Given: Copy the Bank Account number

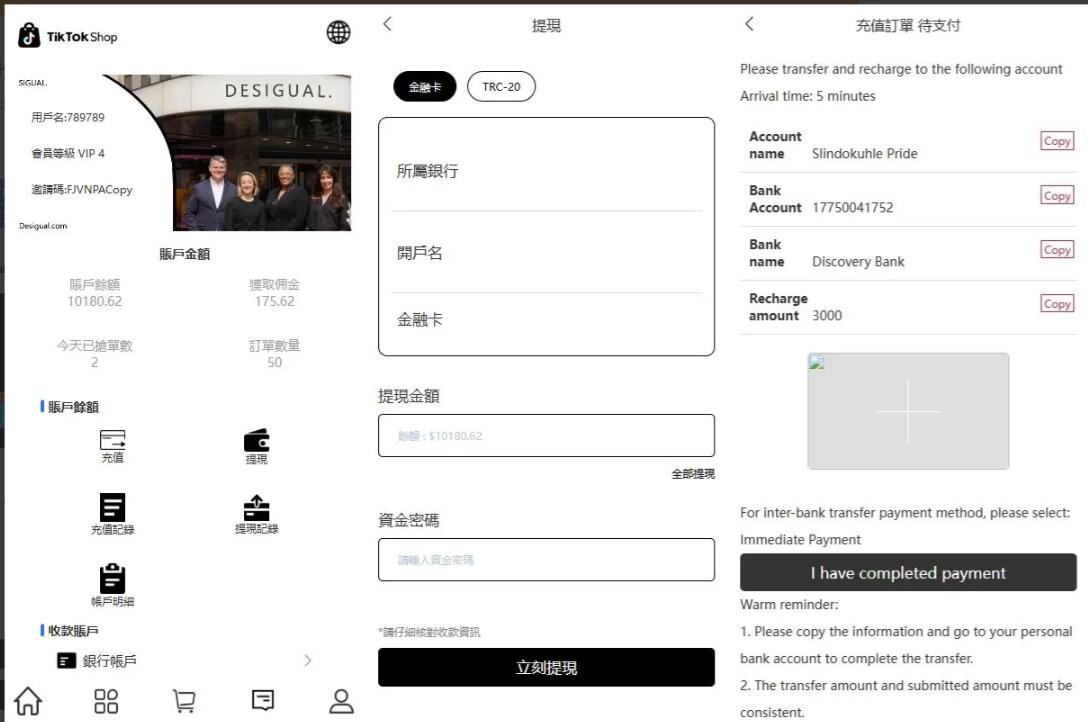Looking at the screenshot, I should [1057, 196].
